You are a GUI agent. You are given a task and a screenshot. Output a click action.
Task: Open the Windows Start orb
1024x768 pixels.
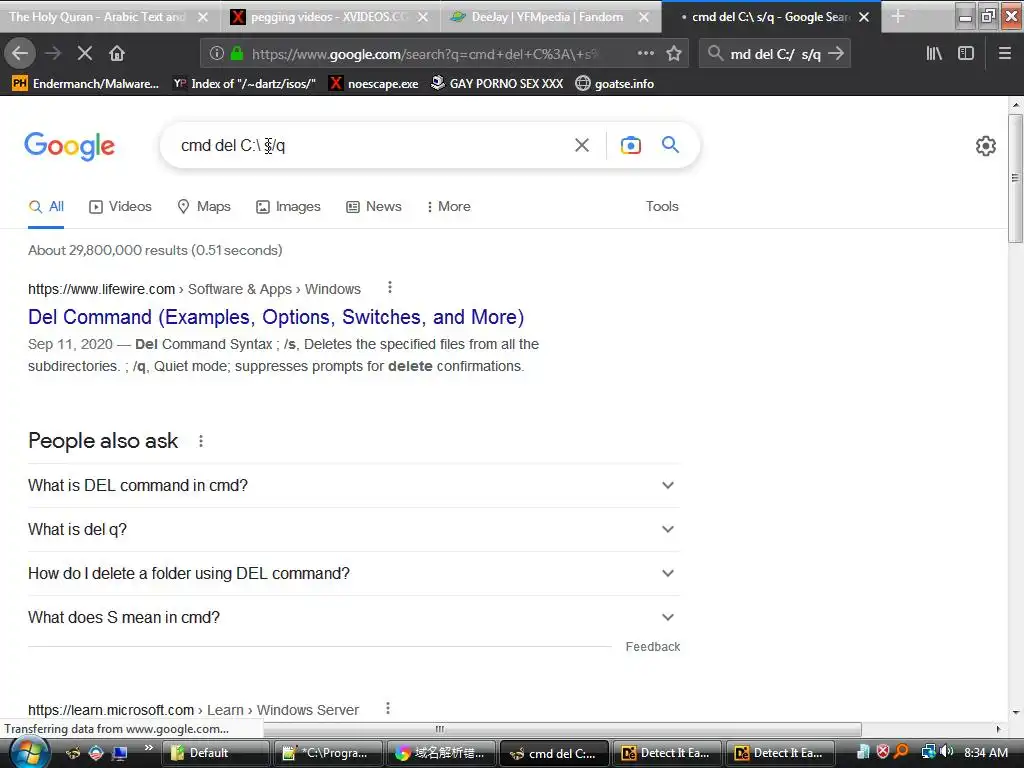(x=29, y=753)
